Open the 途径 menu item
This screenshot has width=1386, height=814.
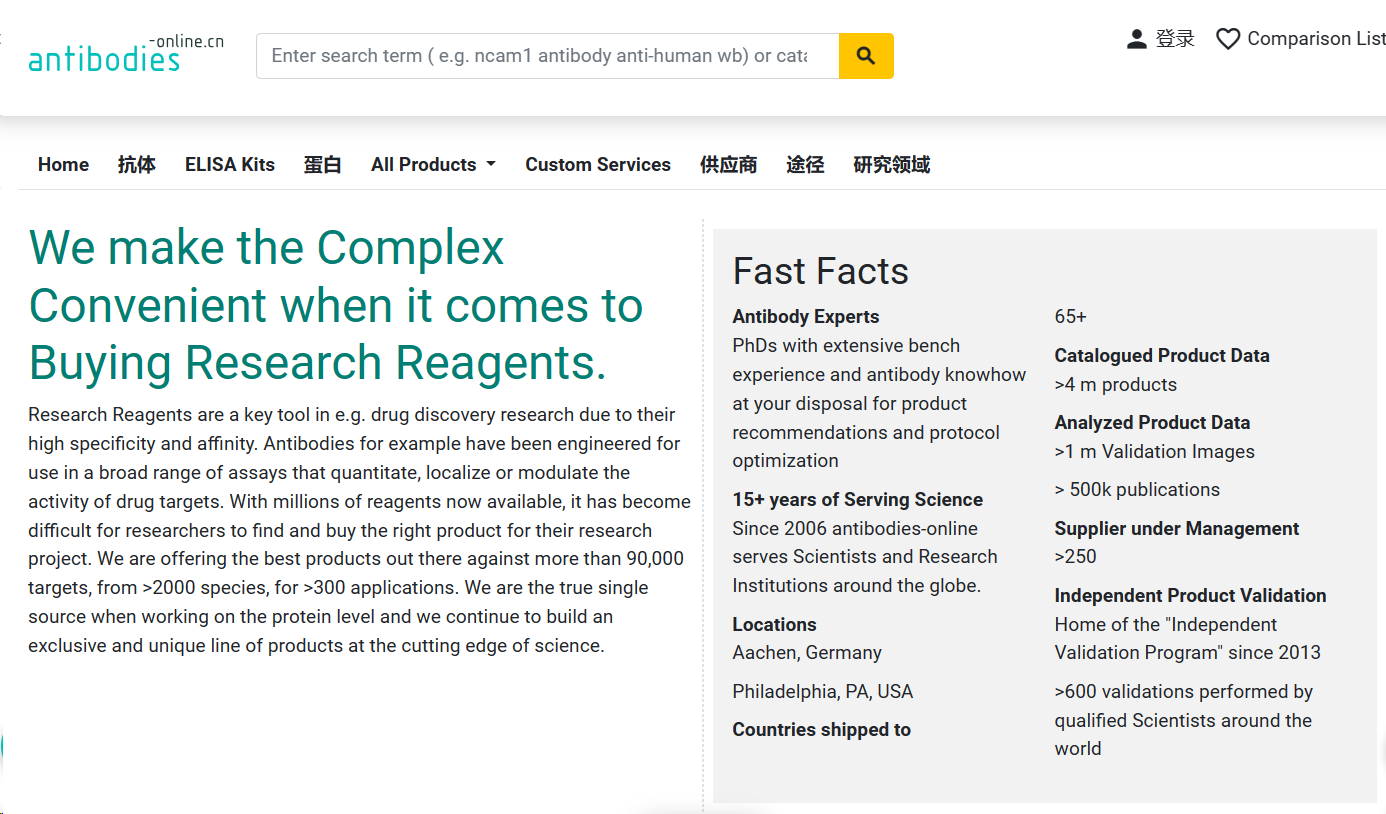pyautogui.click(x=805, y=165)
